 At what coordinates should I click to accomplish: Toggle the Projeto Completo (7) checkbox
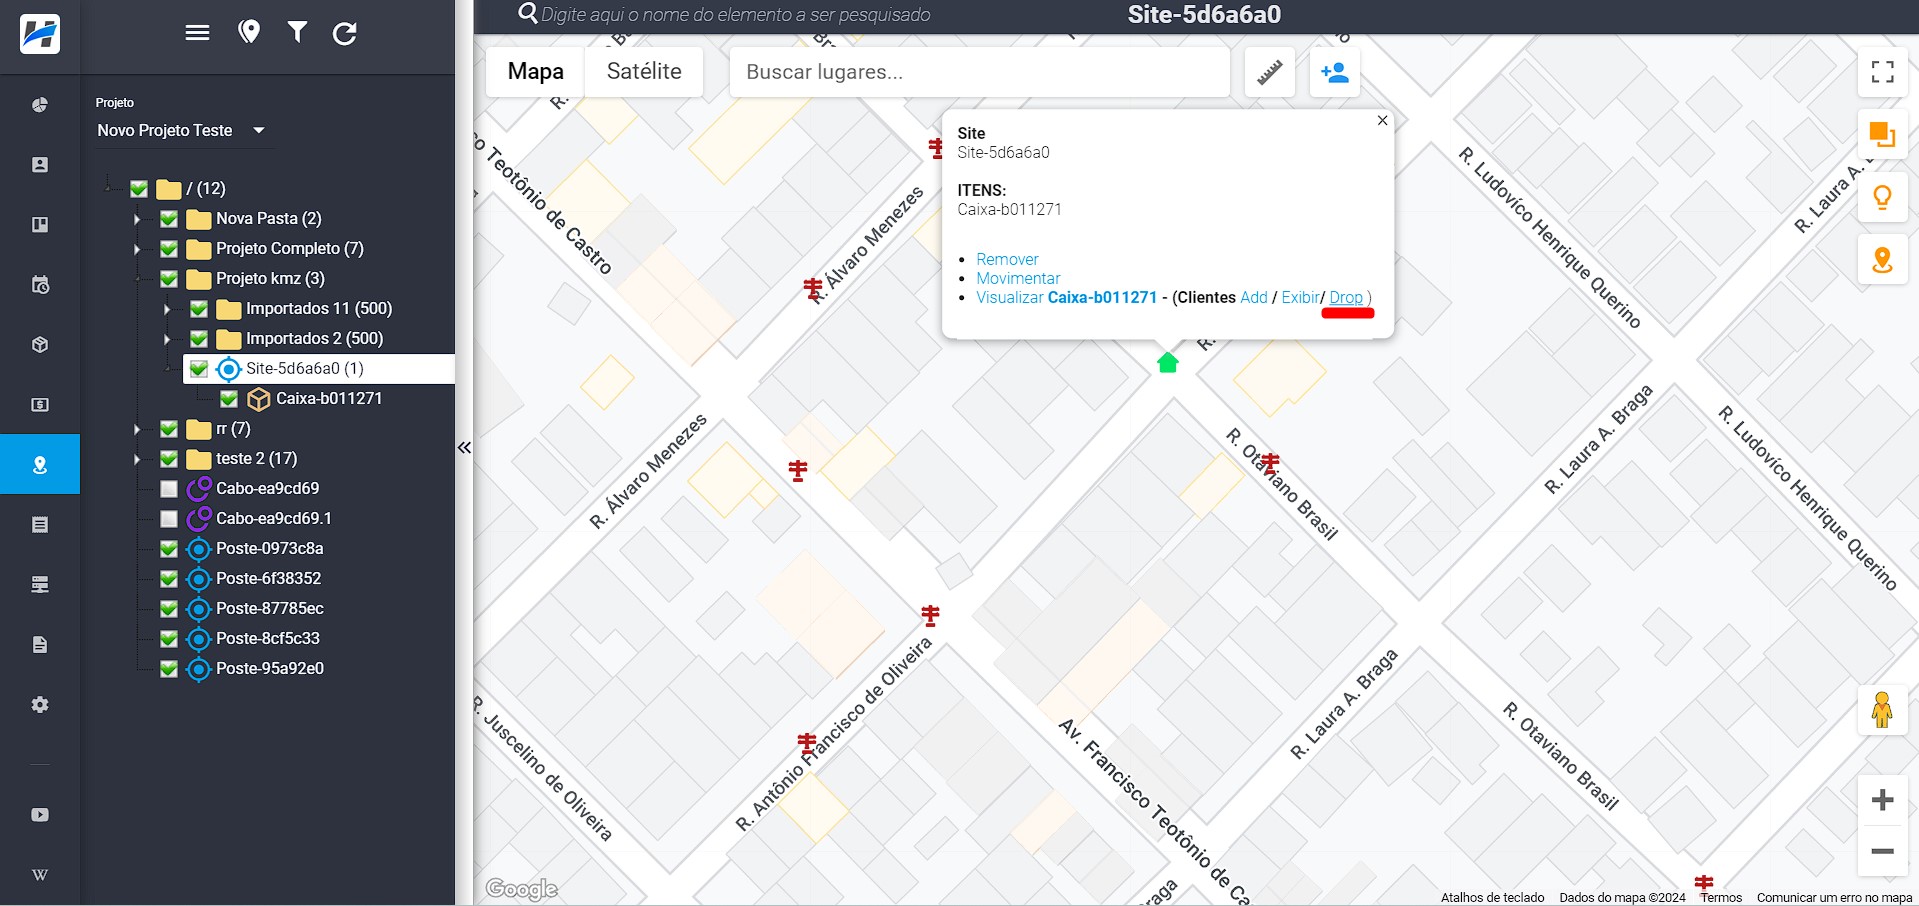point(169,249)
